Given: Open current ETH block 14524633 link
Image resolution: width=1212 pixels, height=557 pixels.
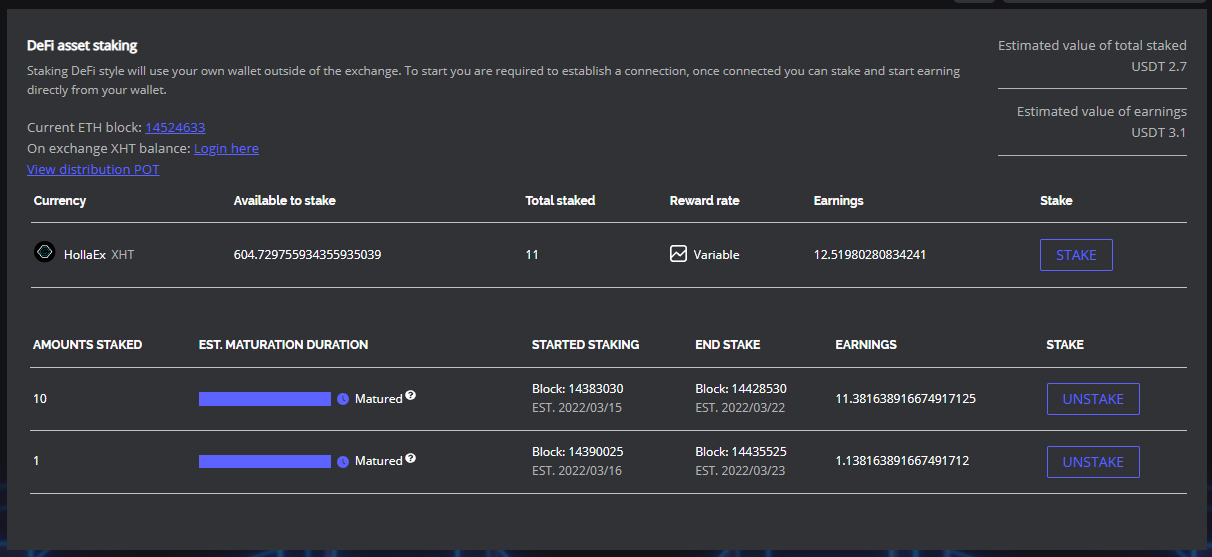Looking at the screenshot, I should [x=175, y=127].
